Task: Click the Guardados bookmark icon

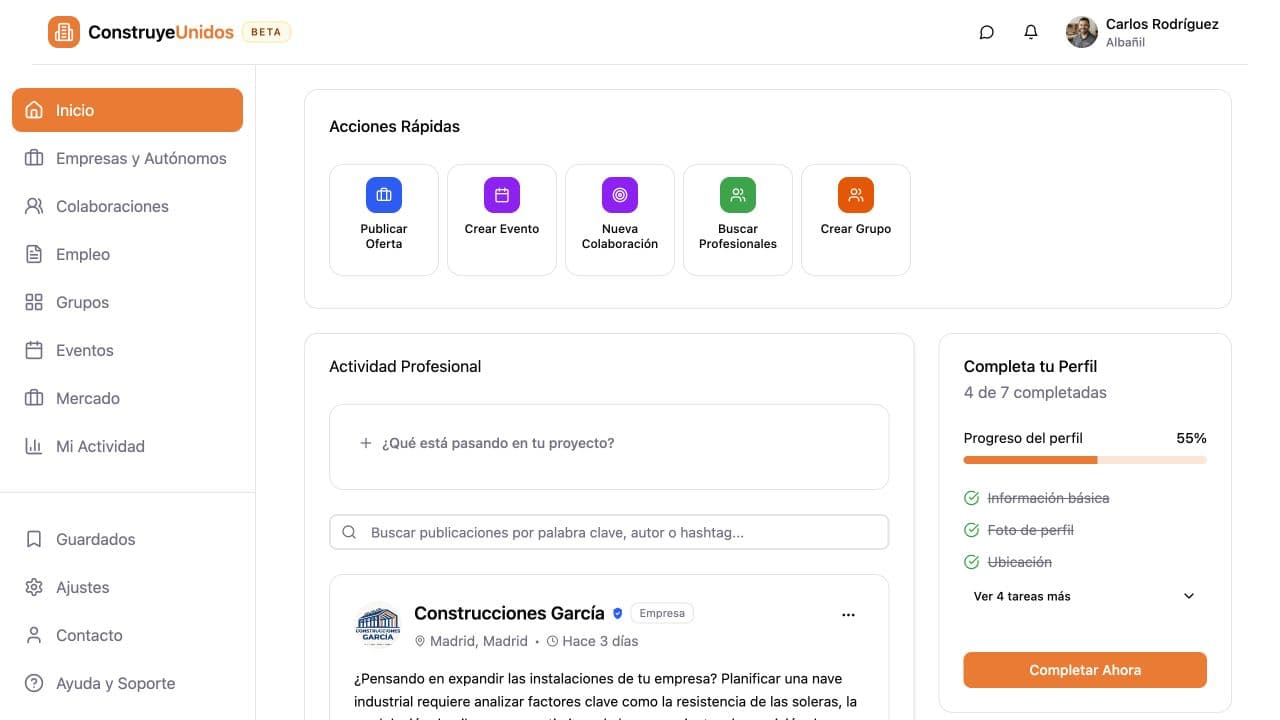Action: tap(34, 539)
